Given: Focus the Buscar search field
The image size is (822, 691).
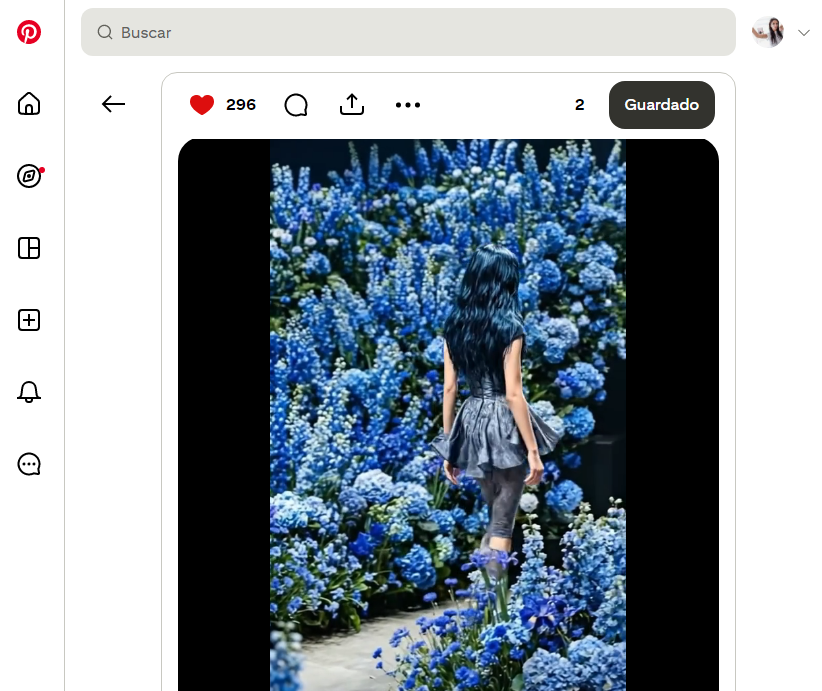Looking at the screenshot, I should [408, 32].
